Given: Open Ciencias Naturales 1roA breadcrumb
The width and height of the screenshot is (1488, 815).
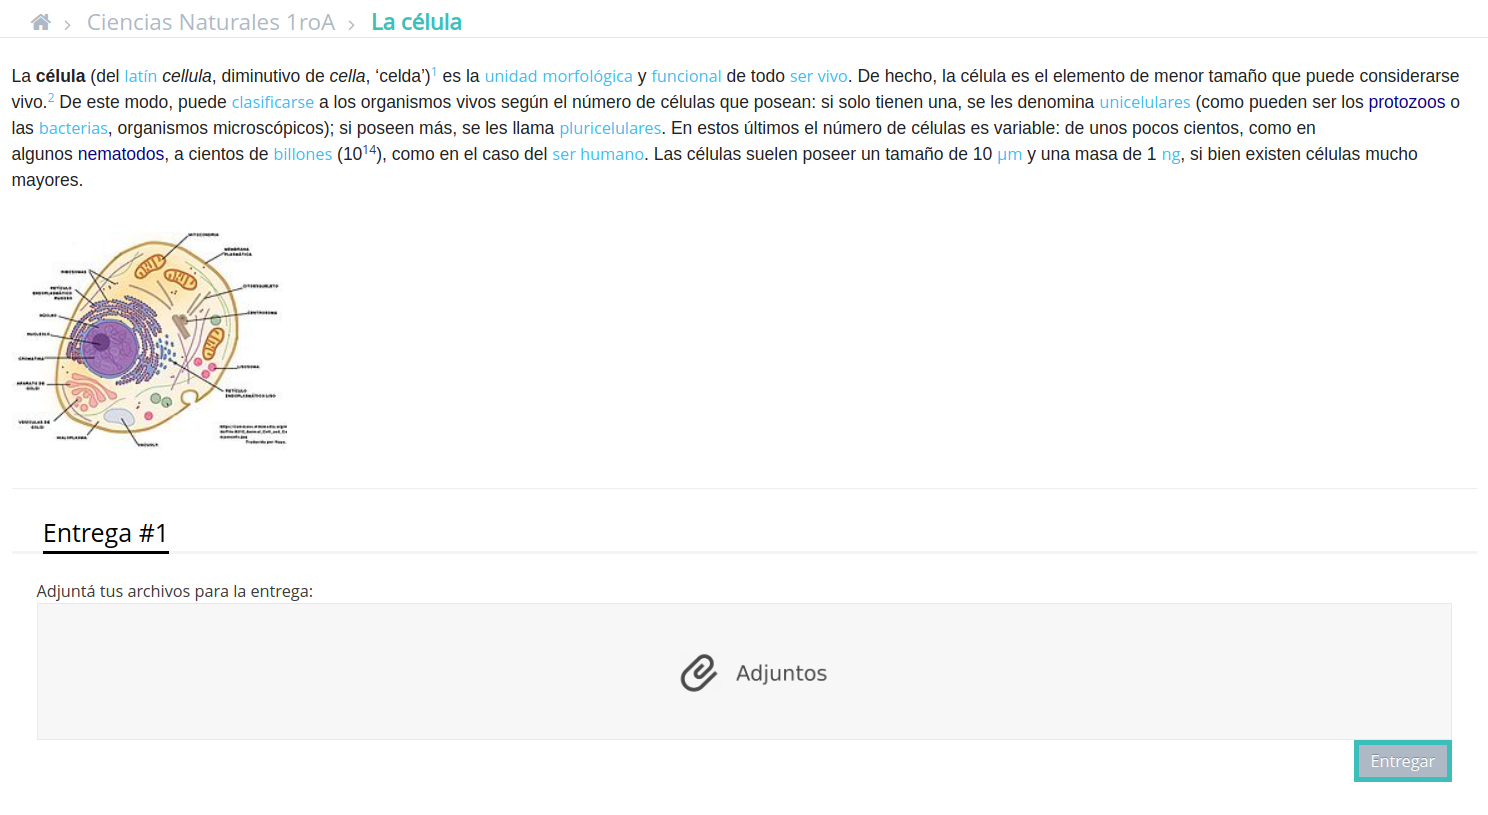Looking at the screenshot, I should pyautogui.click(x=211, y=22).
